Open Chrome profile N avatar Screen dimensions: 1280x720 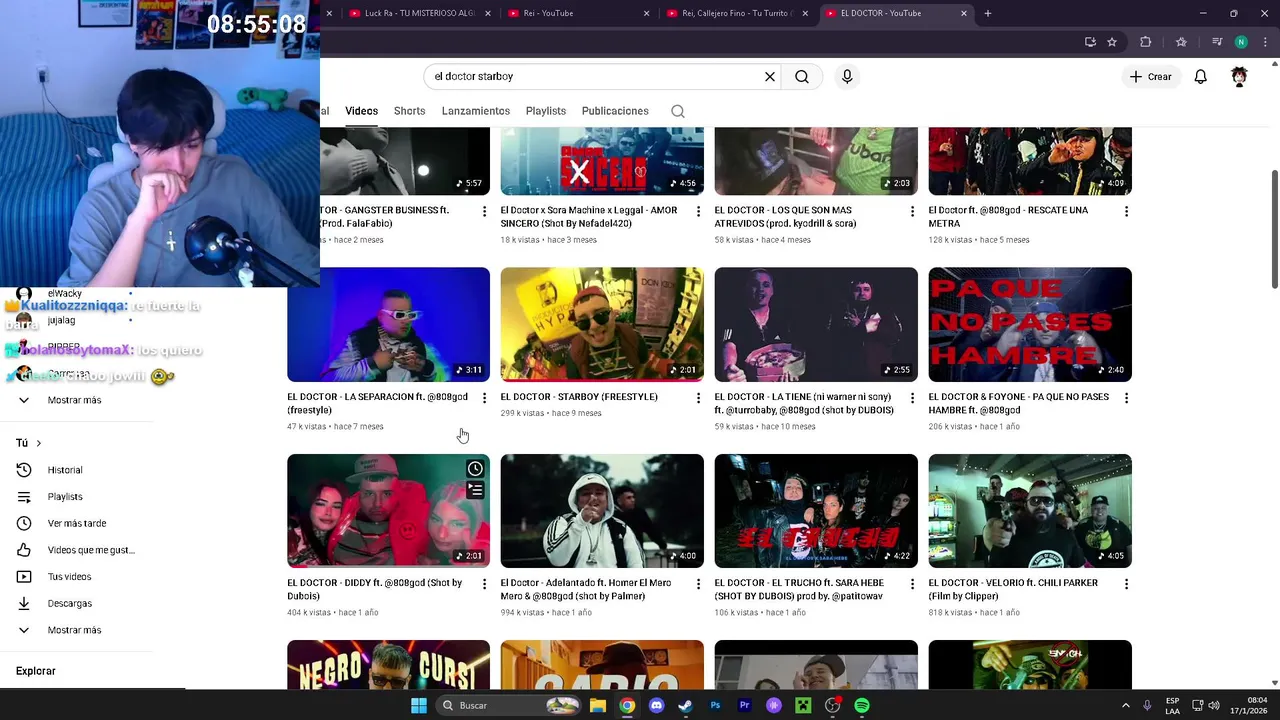coord(1241,42)
